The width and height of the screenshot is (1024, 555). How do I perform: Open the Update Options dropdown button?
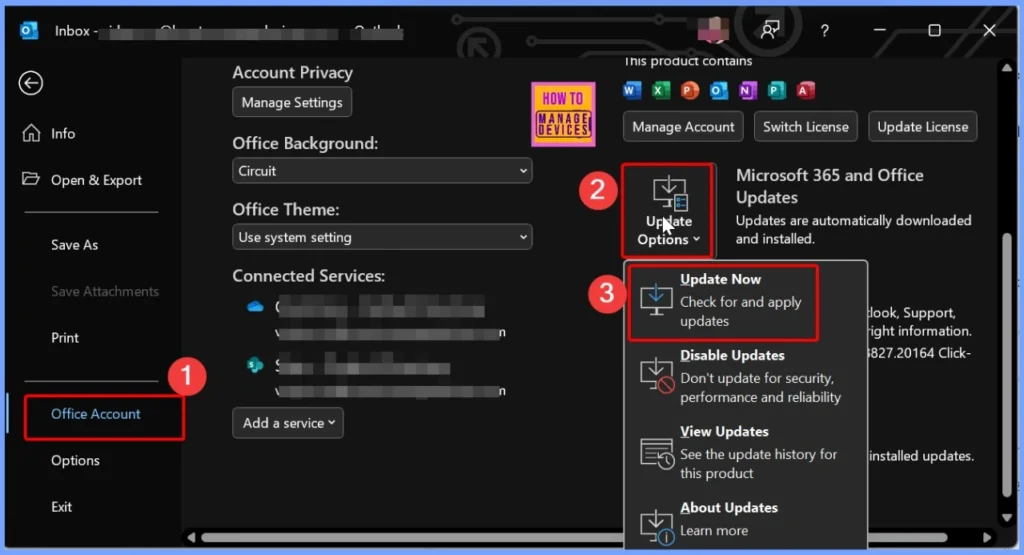coord(668,211)
